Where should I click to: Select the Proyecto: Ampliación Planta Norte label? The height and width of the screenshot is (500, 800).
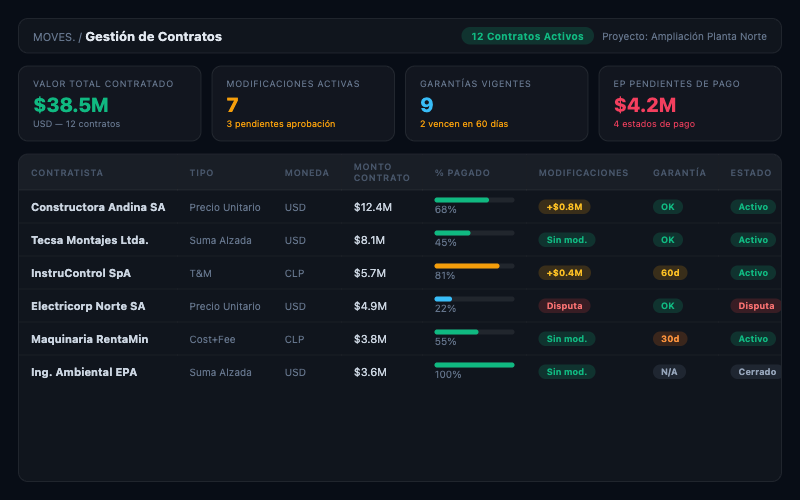[684, 36]
